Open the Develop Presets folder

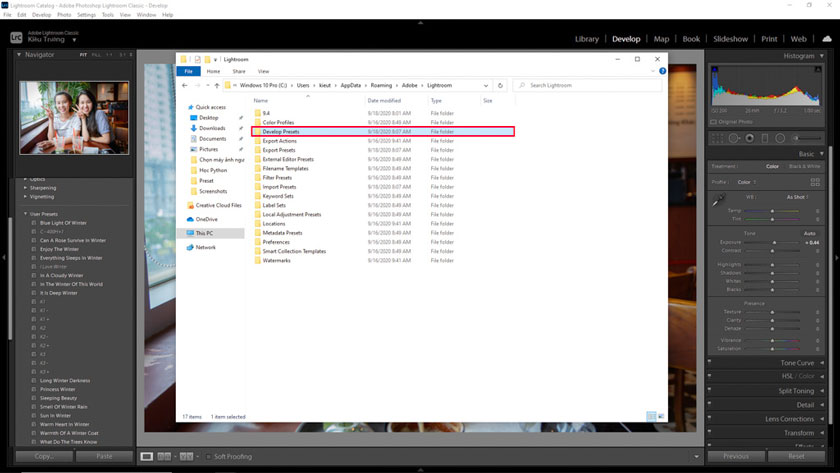(383, 131)
